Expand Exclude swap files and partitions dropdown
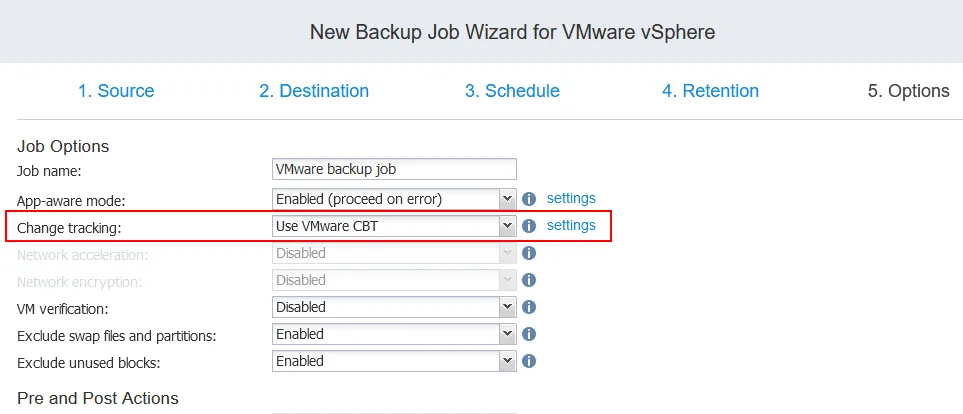The image size is (963, 414). [394, 334]
